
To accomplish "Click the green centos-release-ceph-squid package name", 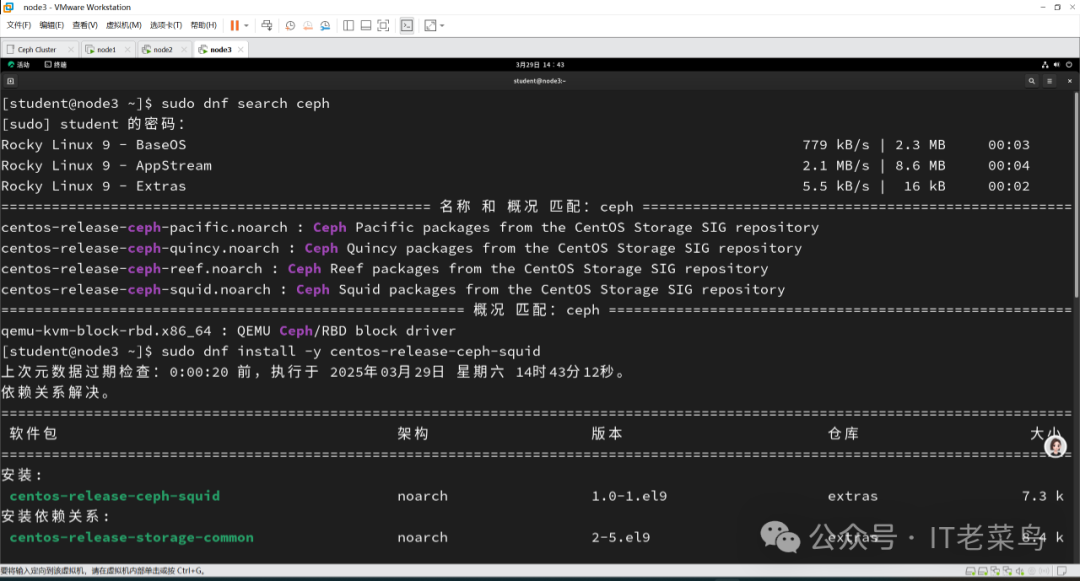I will 115,496.
